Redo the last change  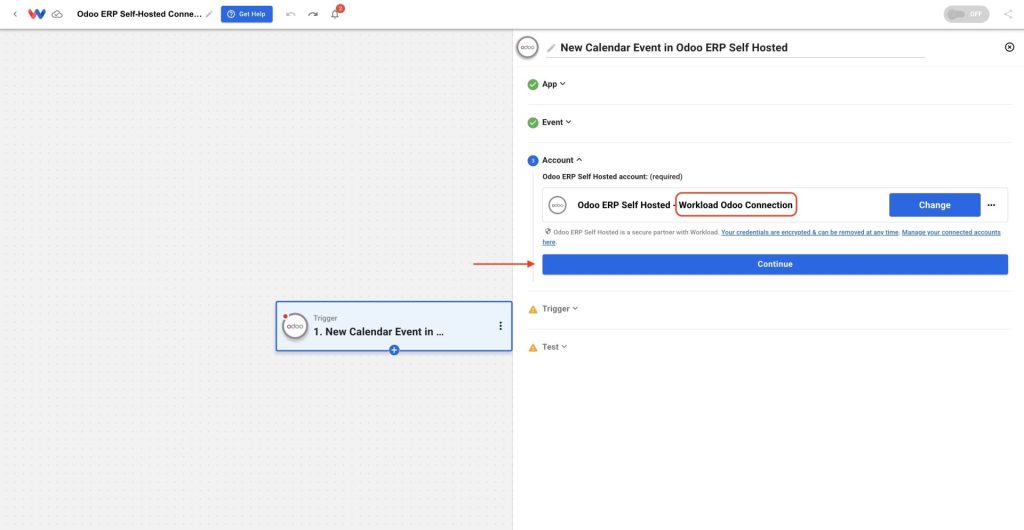coord(313,14)
